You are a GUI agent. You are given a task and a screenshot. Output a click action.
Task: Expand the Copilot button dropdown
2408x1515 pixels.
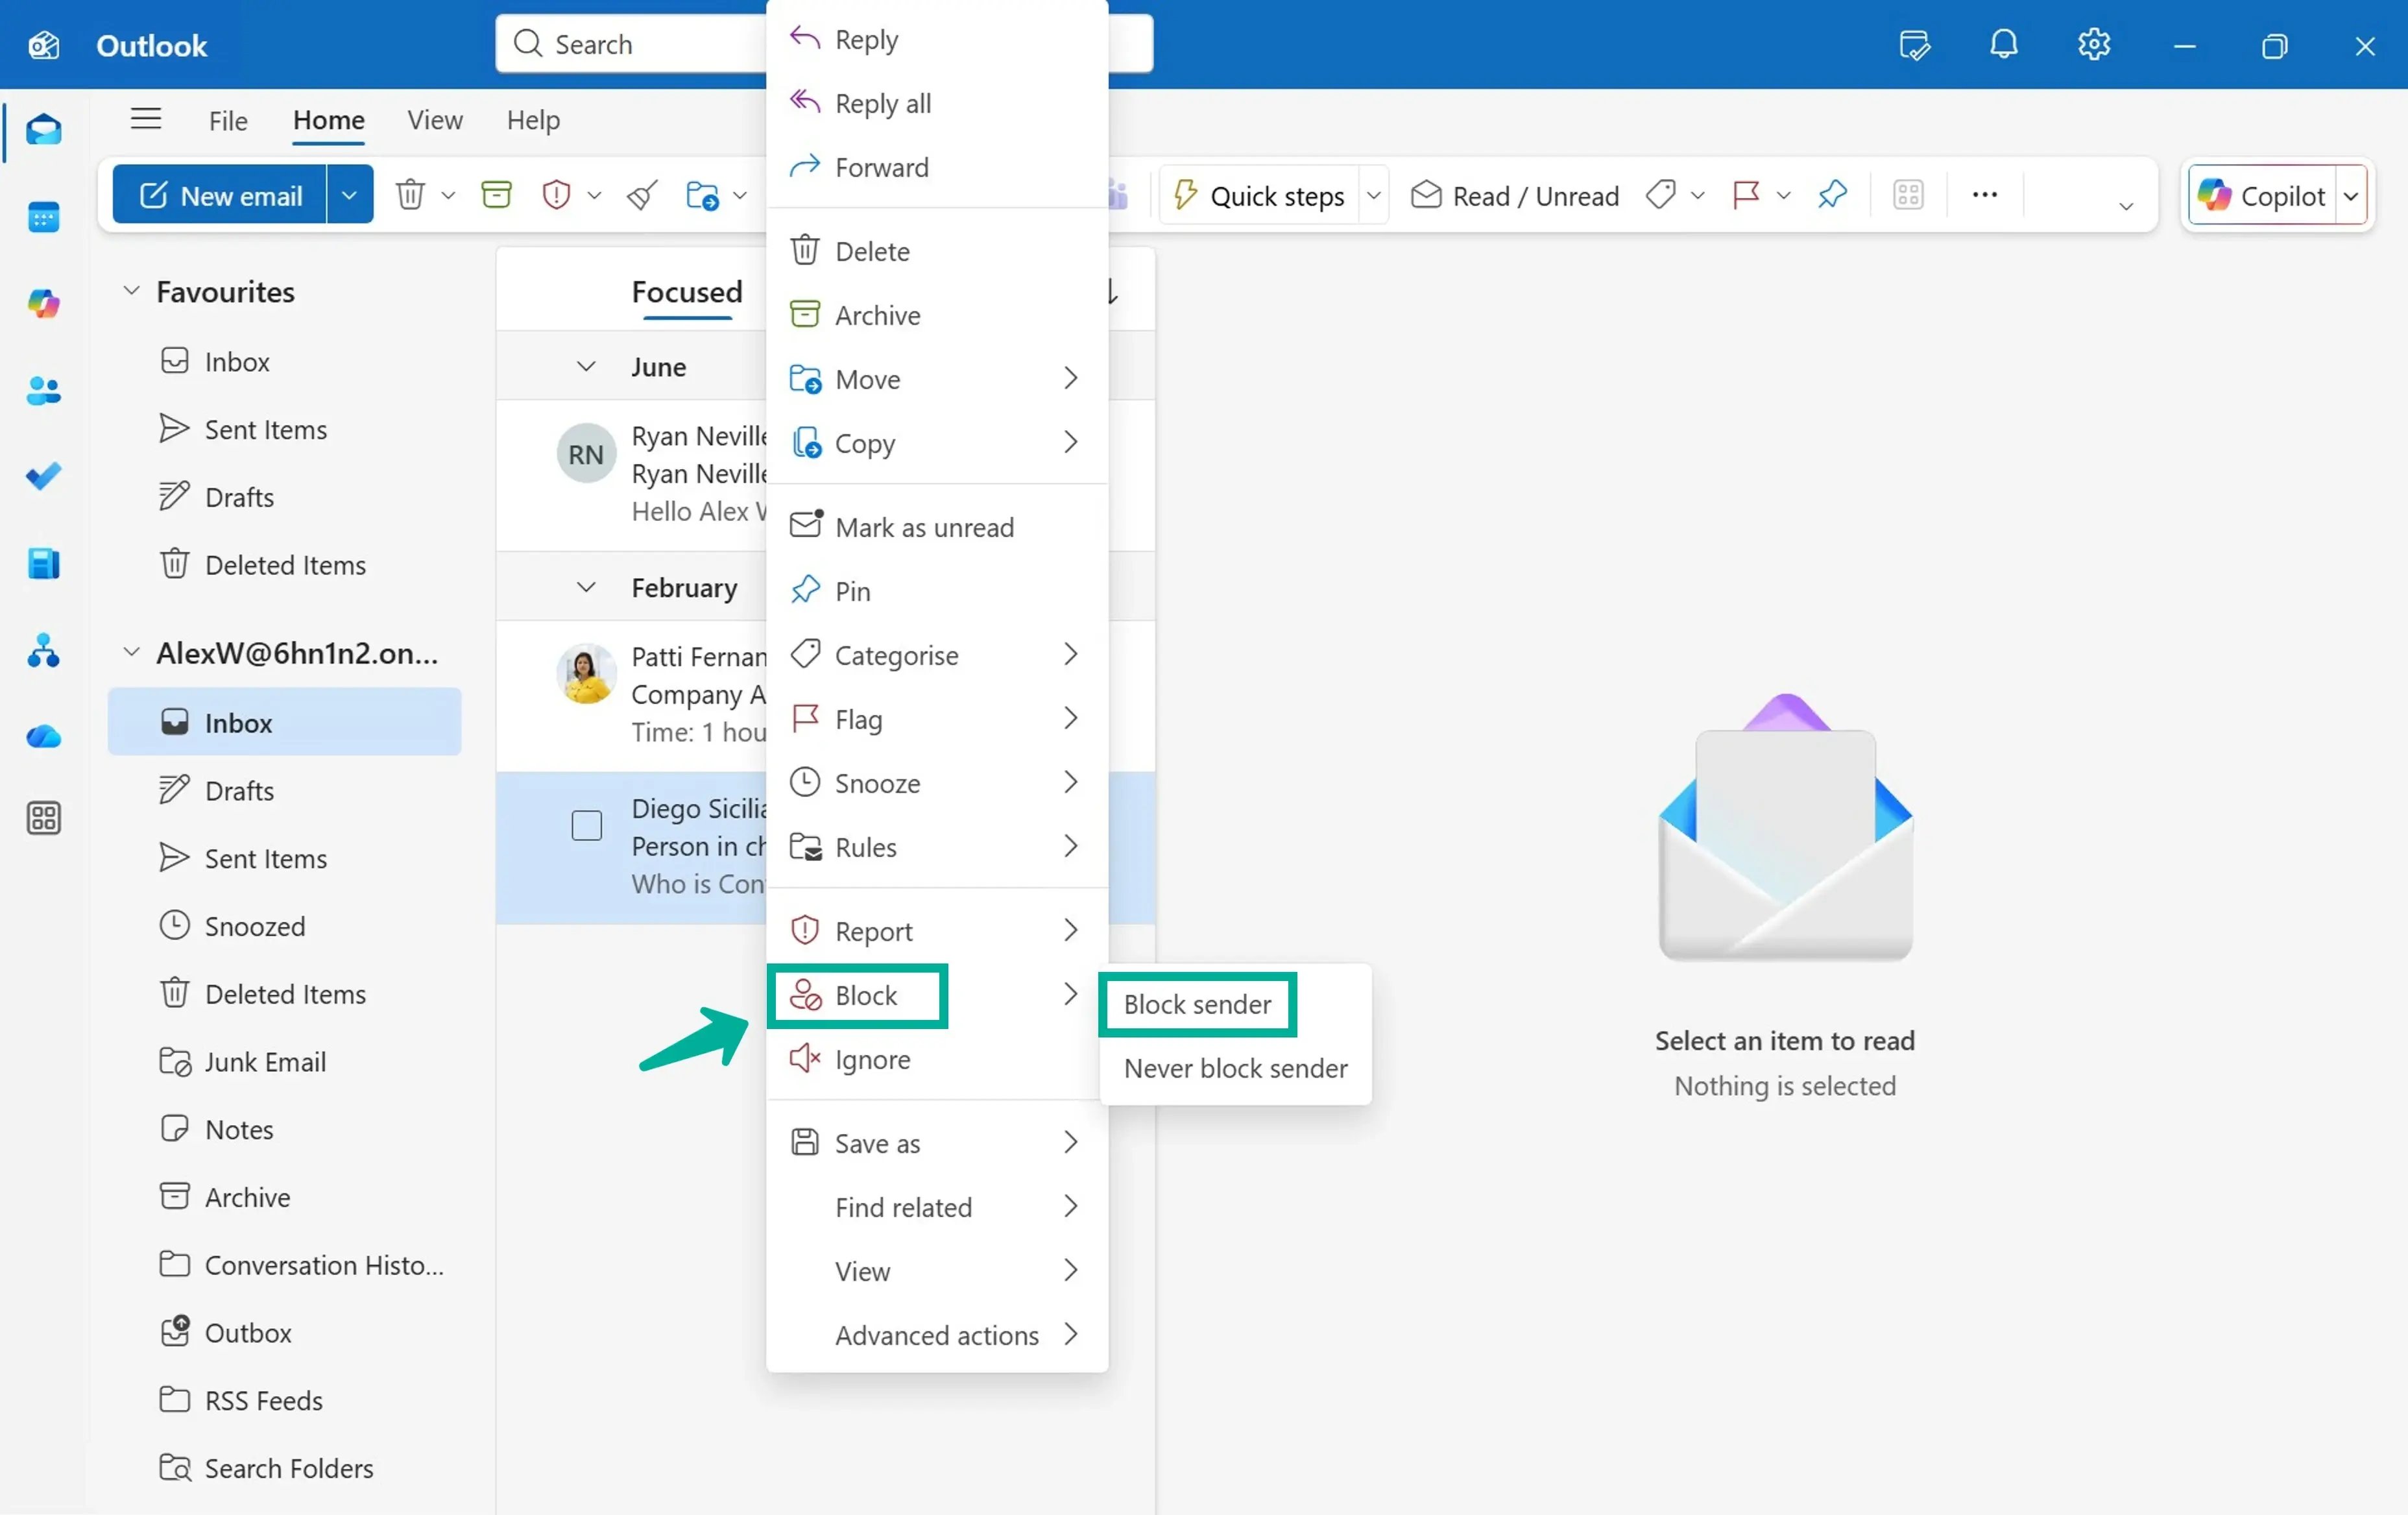2352,195
